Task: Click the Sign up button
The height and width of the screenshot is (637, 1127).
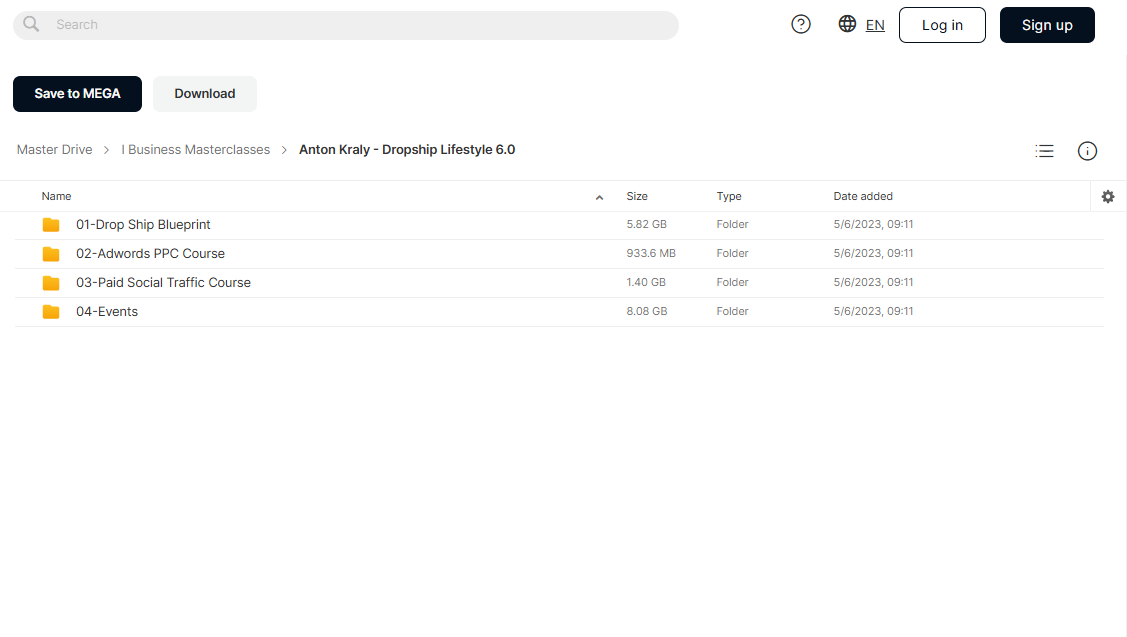Action: pyautogui.click(x=1047, y=25)
